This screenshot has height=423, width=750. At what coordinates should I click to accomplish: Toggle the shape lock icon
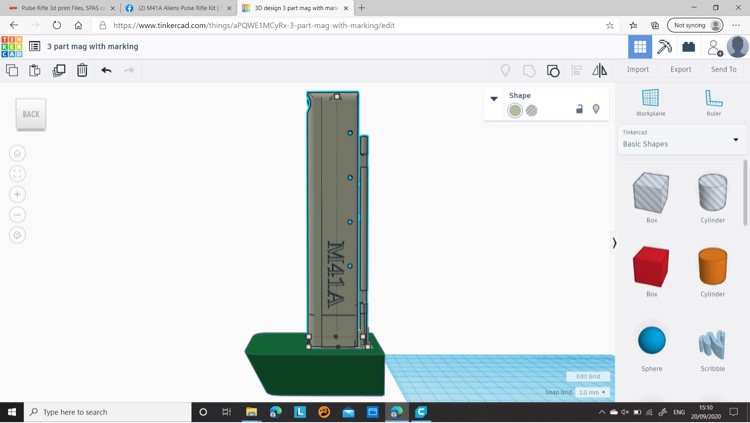tap(579, 109)
